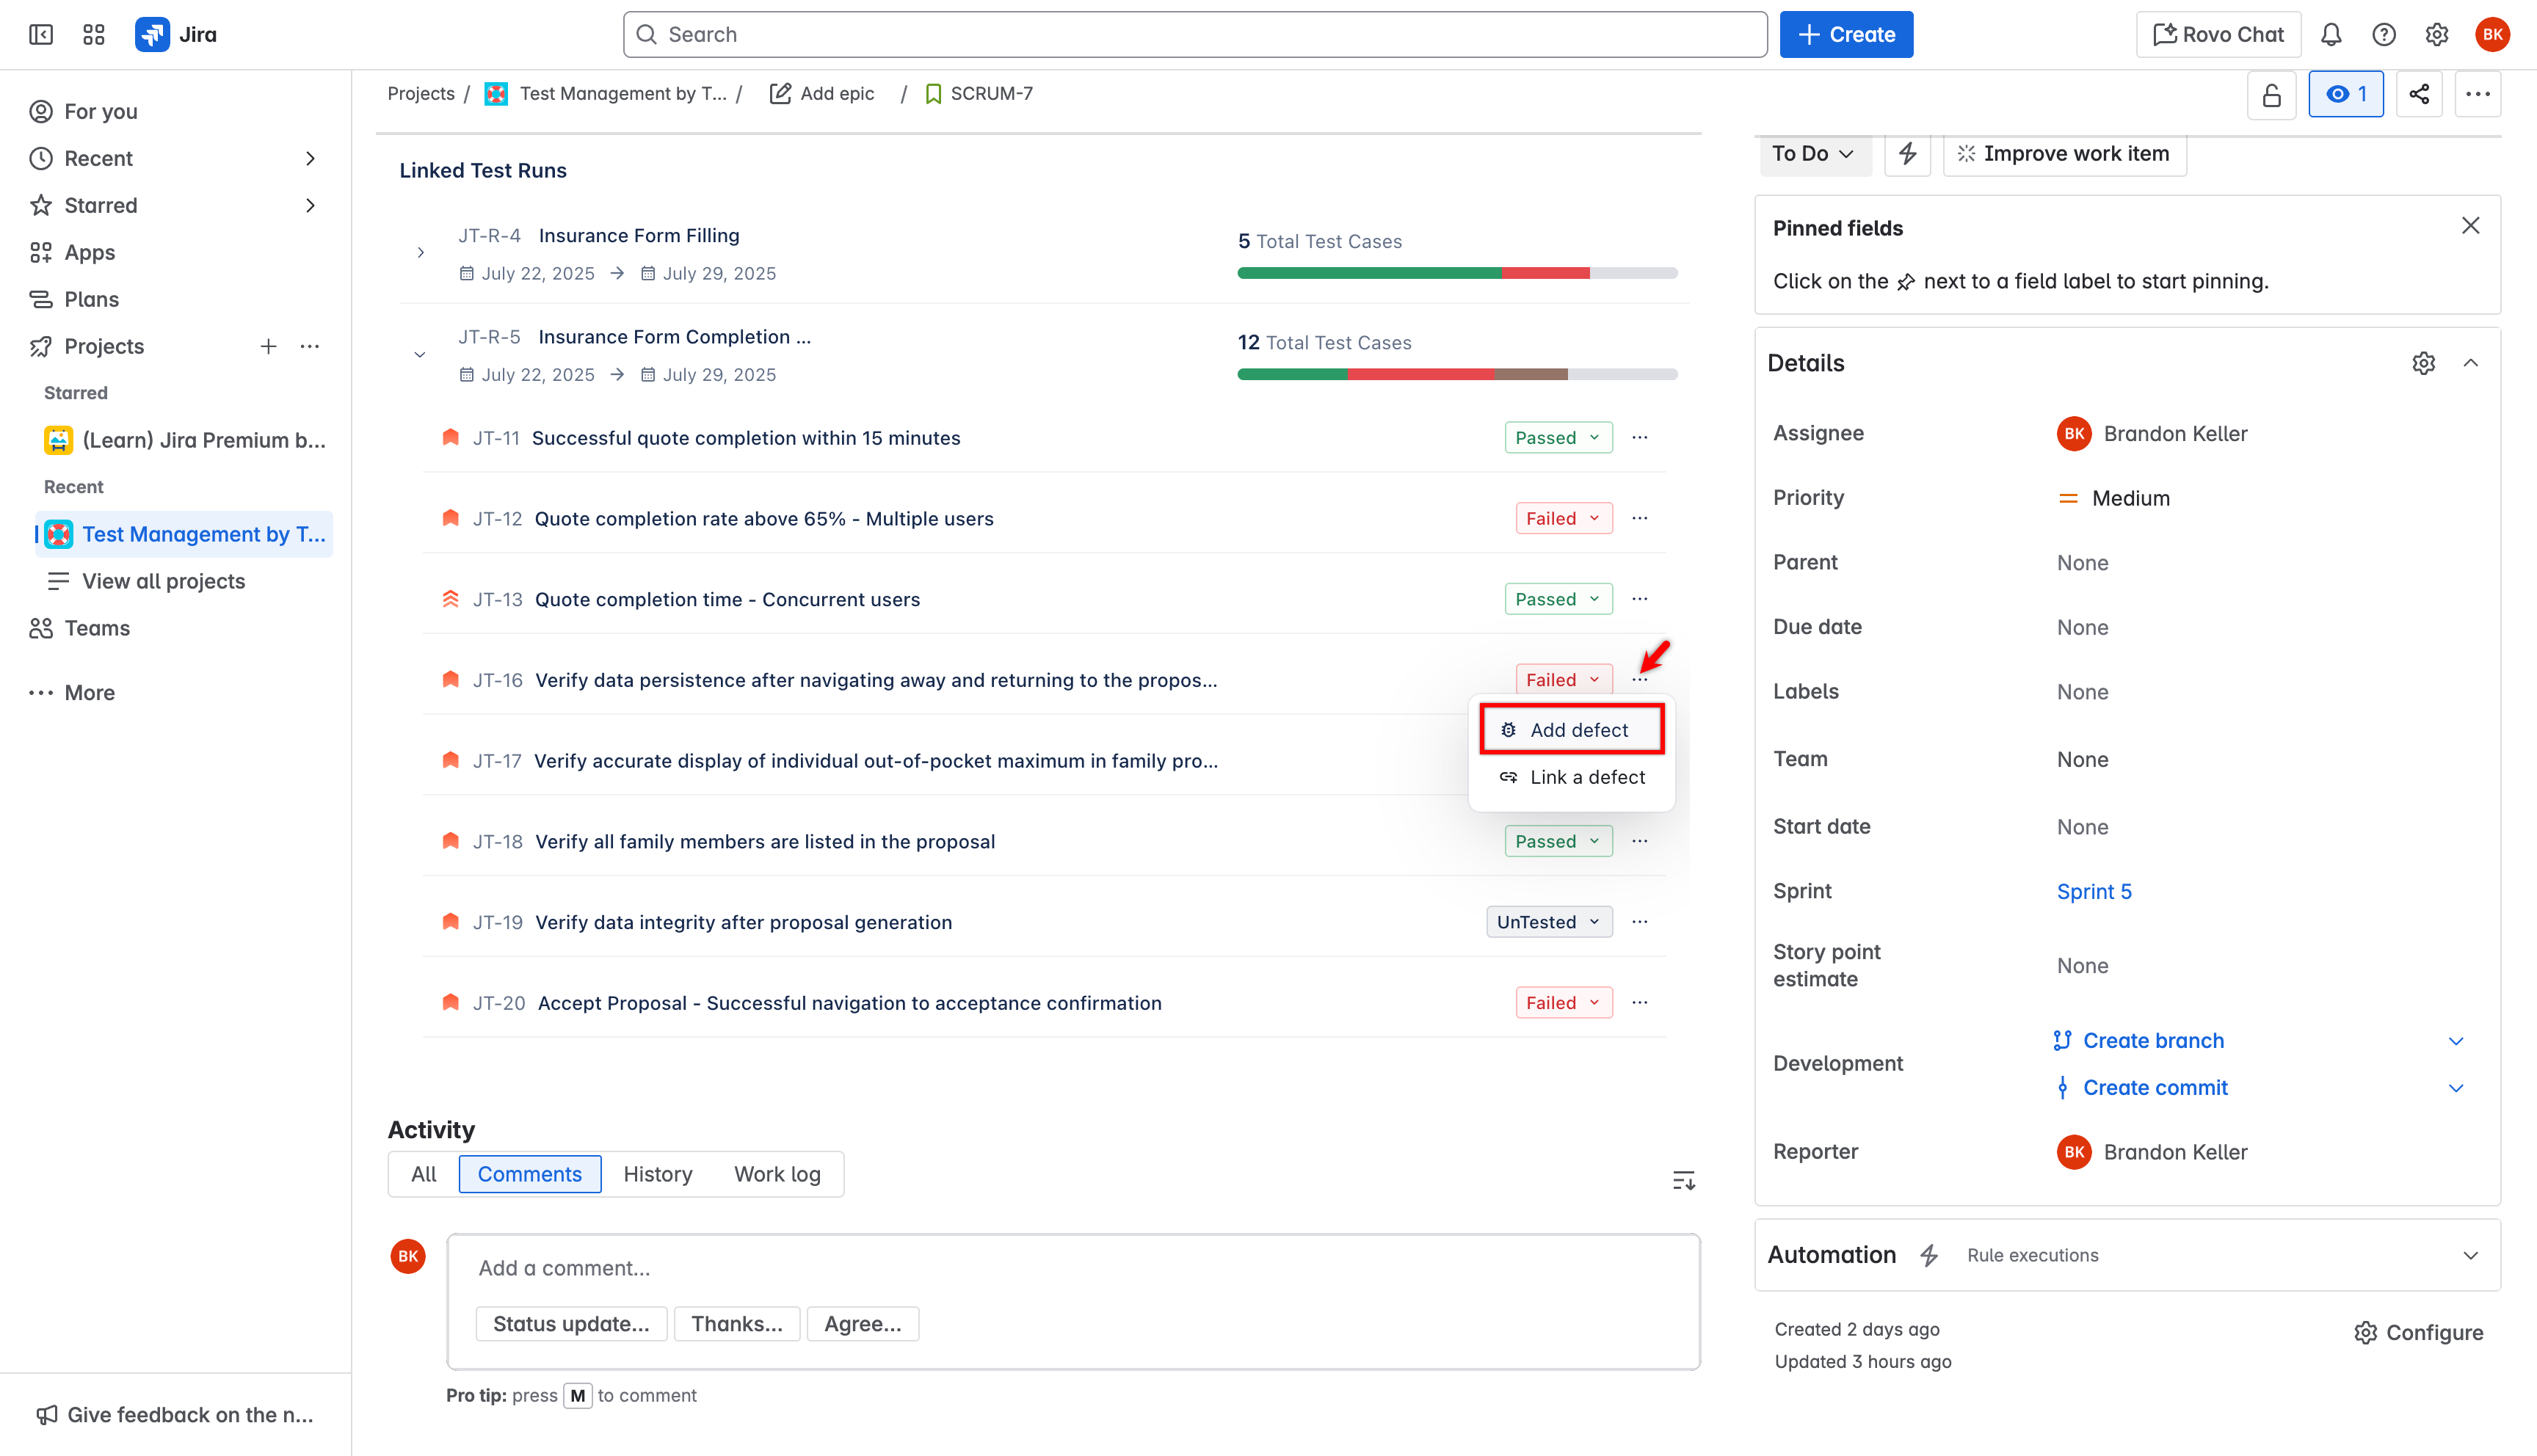
Task: Open the Sprint 5 link
Action: (x=2094, y=891)
